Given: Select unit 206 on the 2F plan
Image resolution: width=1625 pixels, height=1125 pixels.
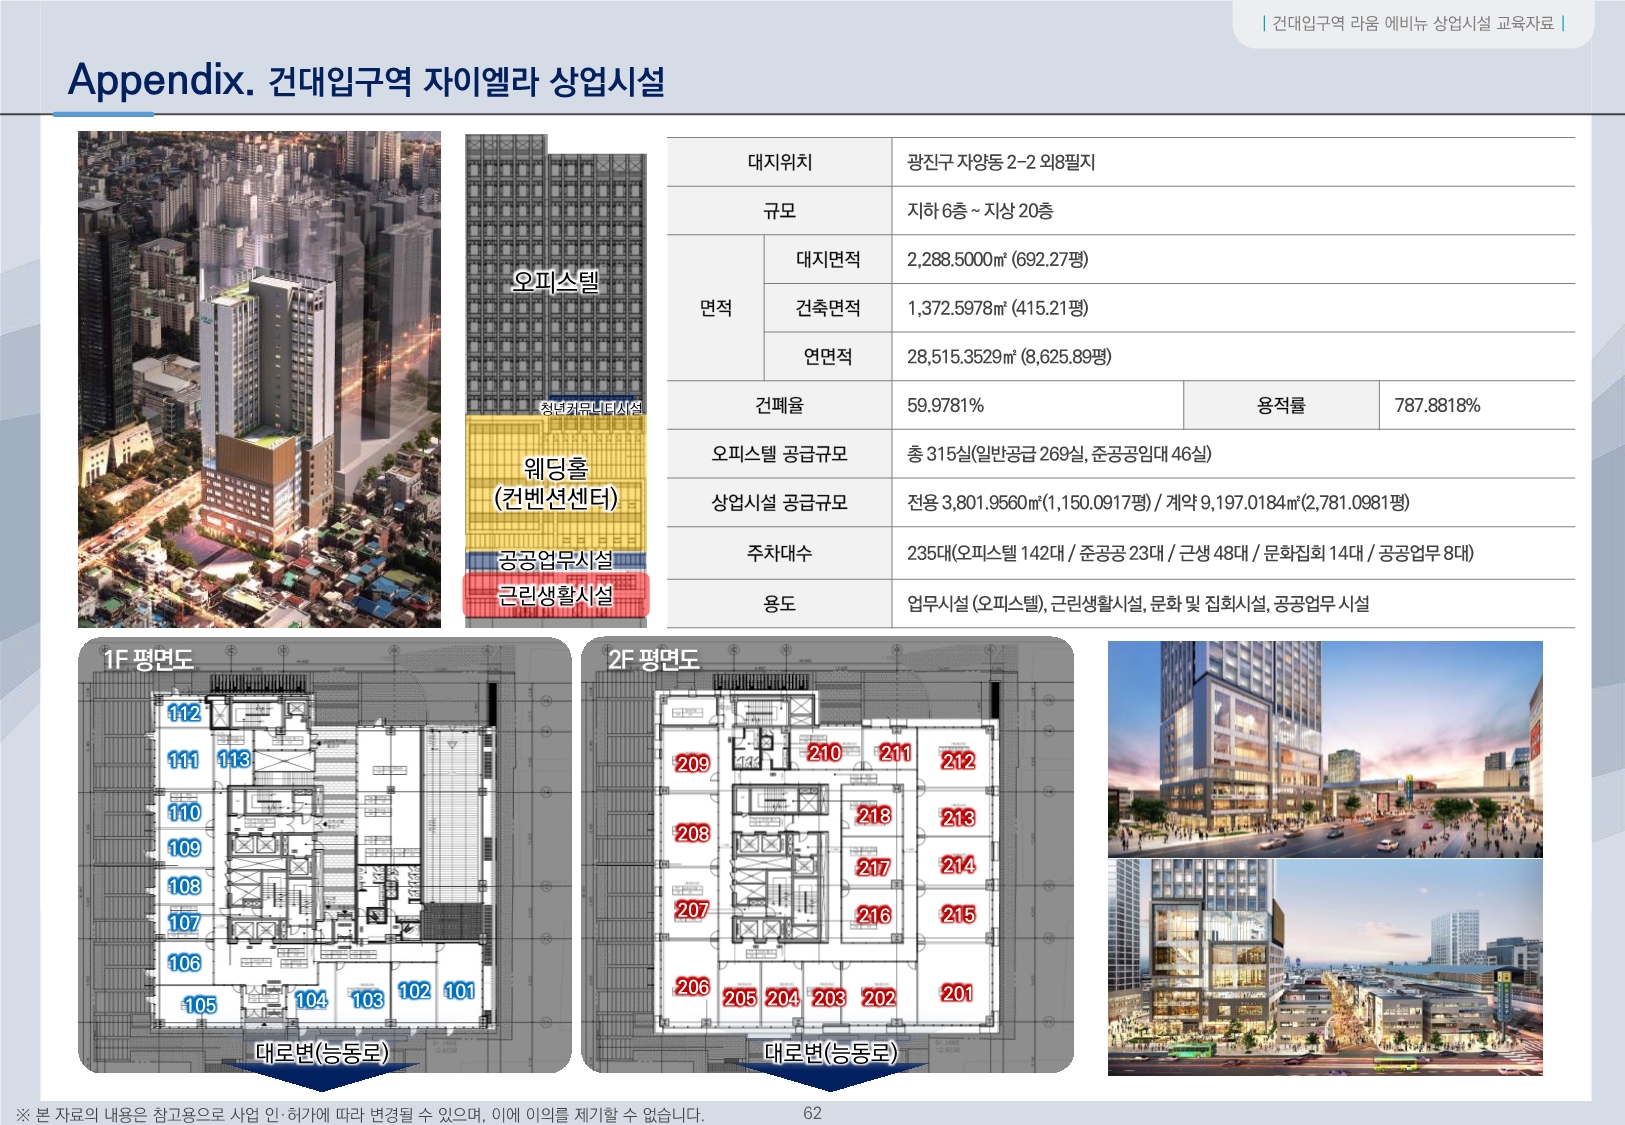Looking at the screenshot, I should (x=692, y=987).
